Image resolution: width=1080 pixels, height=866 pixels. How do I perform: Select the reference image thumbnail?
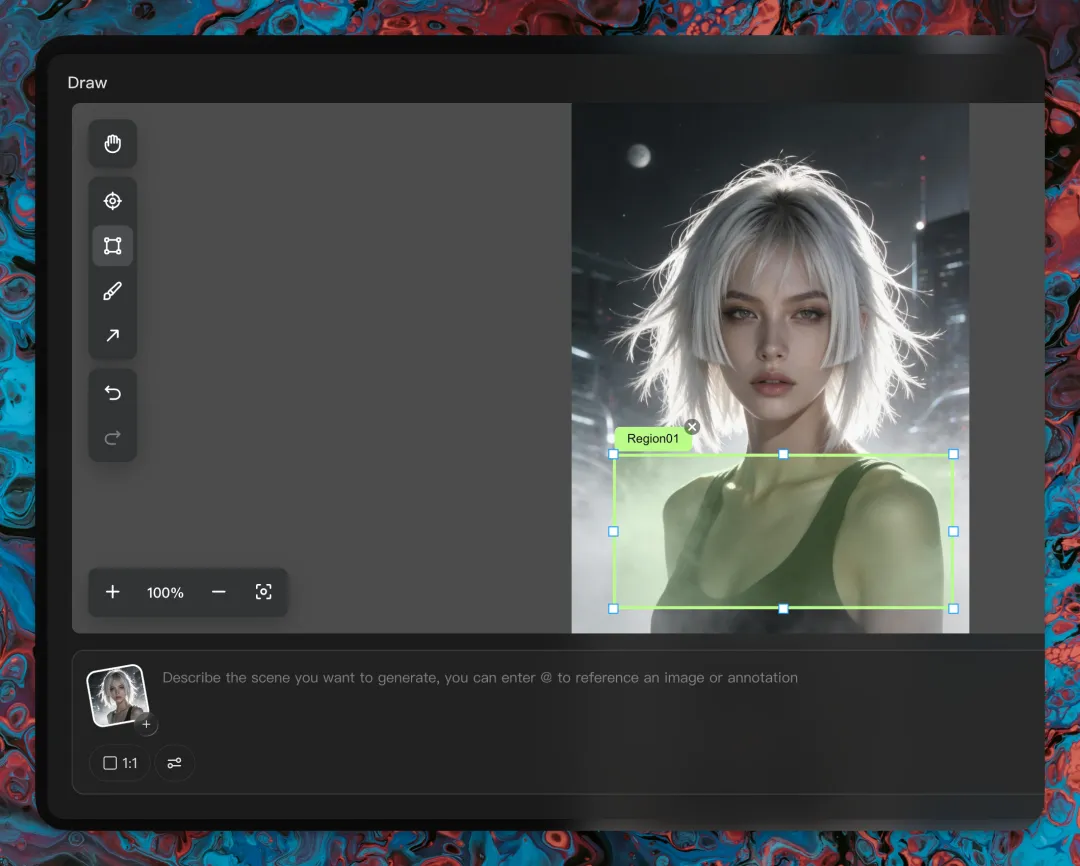click(x=117, y=695)
